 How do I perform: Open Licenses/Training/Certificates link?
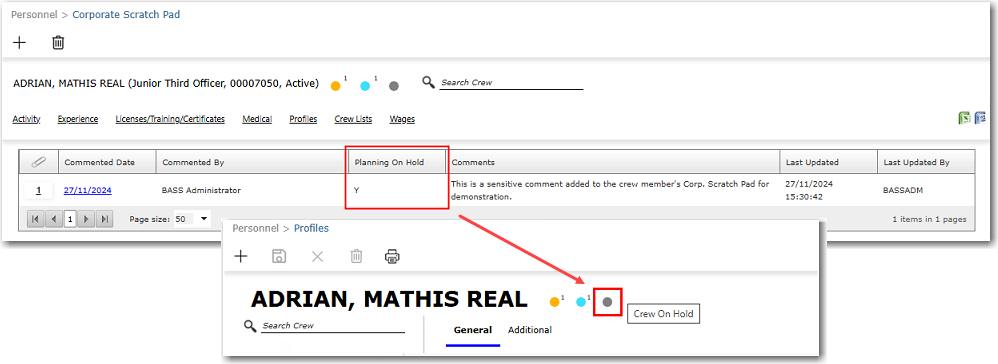(170, 119)
